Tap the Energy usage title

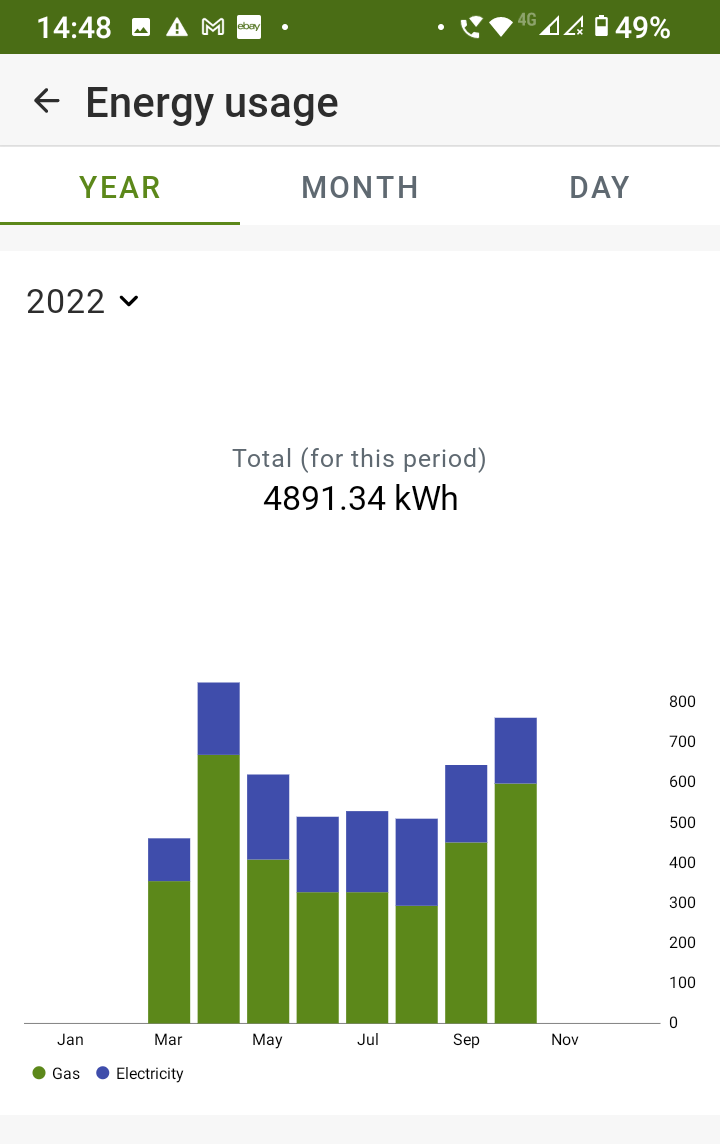(212, 102)
